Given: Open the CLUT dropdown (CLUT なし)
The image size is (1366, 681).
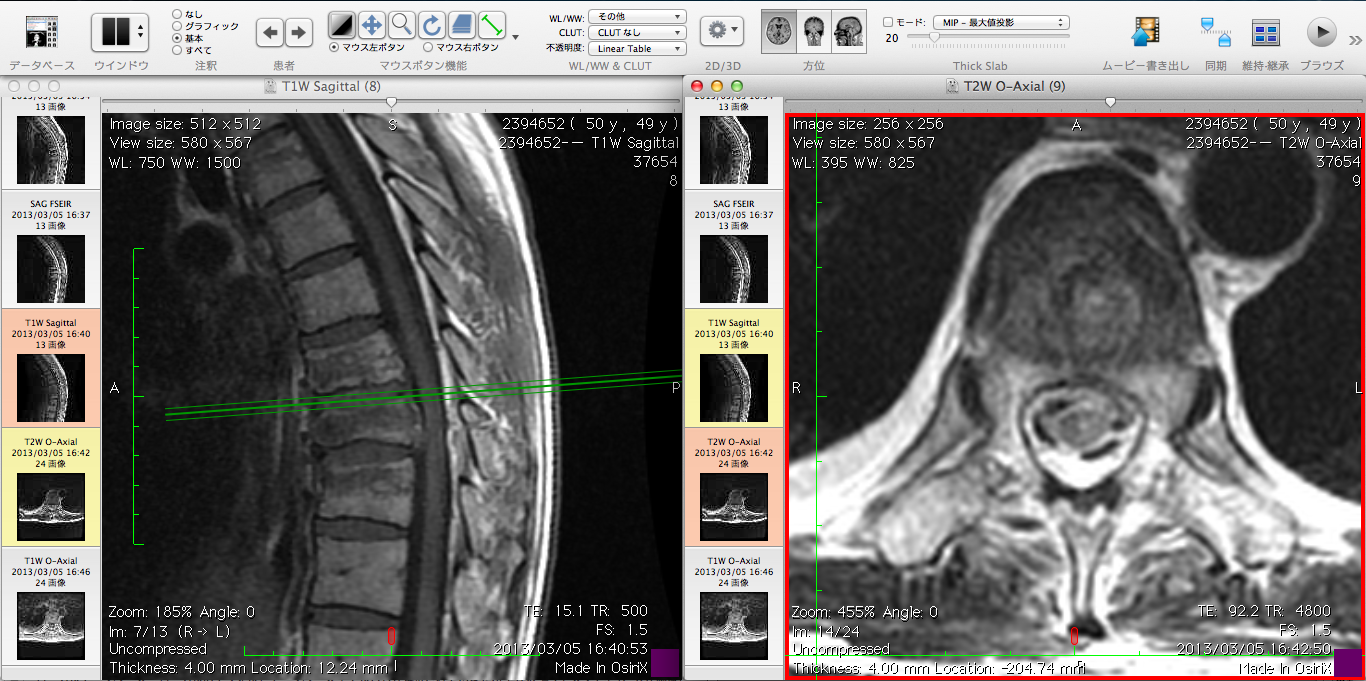Looking at the screenshot, I should pyautogui.click(x=637, y=33).
